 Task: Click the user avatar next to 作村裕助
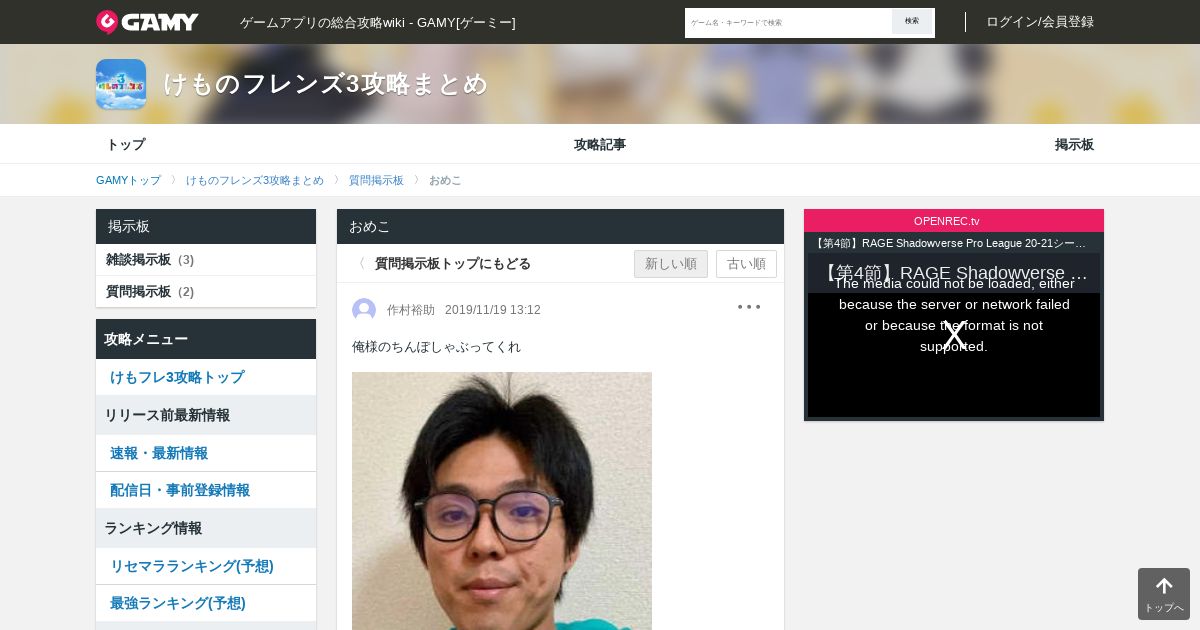364,310
